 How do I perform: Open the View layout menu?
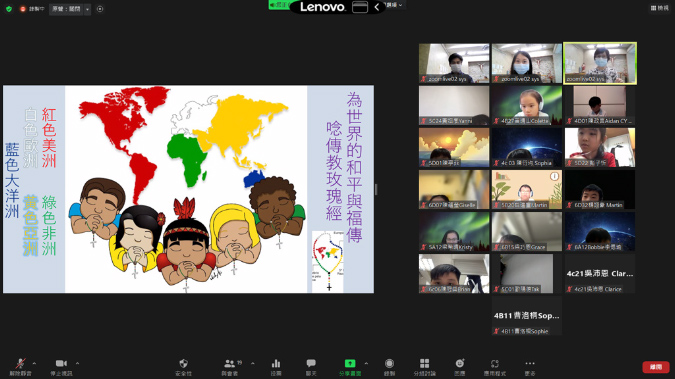point(660,8)
